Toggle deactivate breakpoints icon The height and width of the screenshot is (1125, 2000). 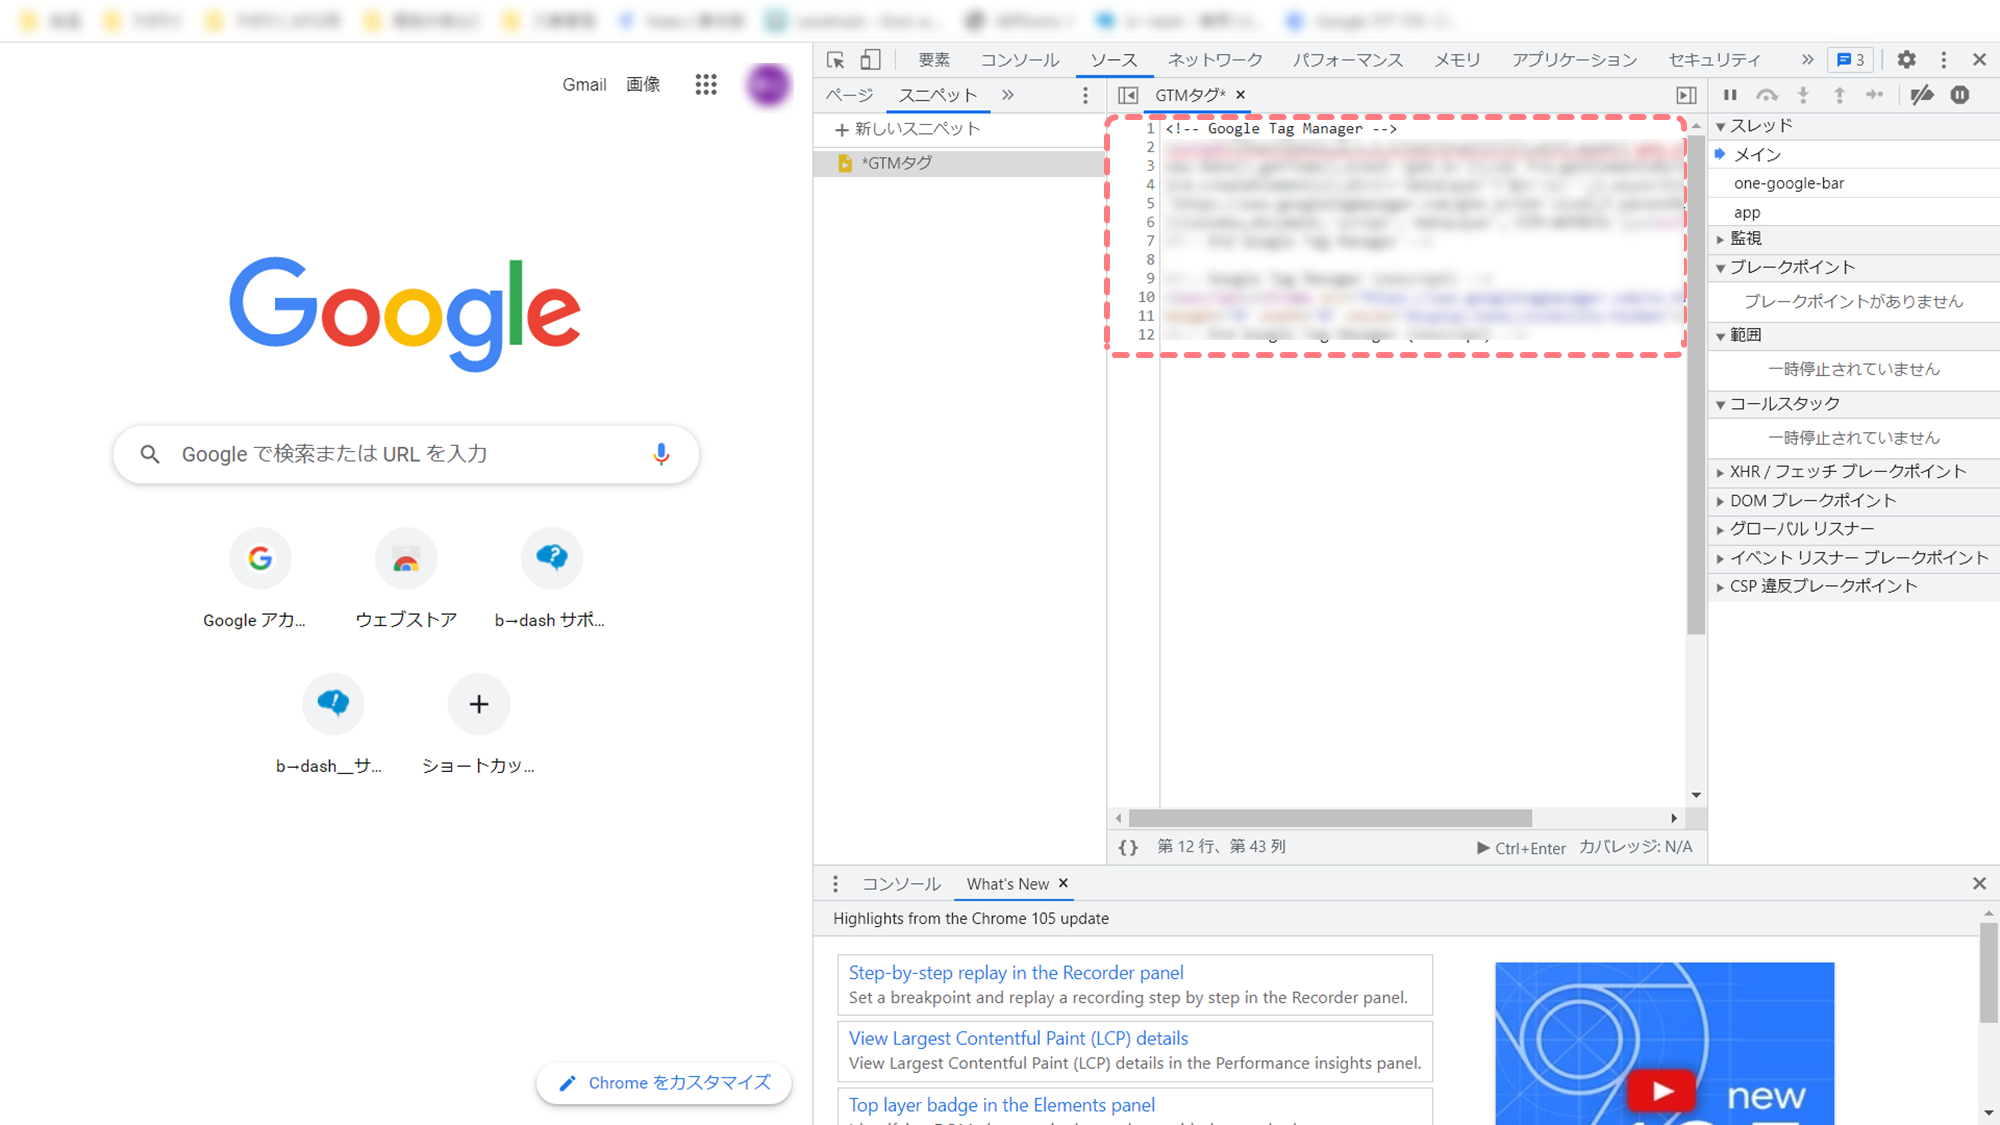tap(1921, 95)
